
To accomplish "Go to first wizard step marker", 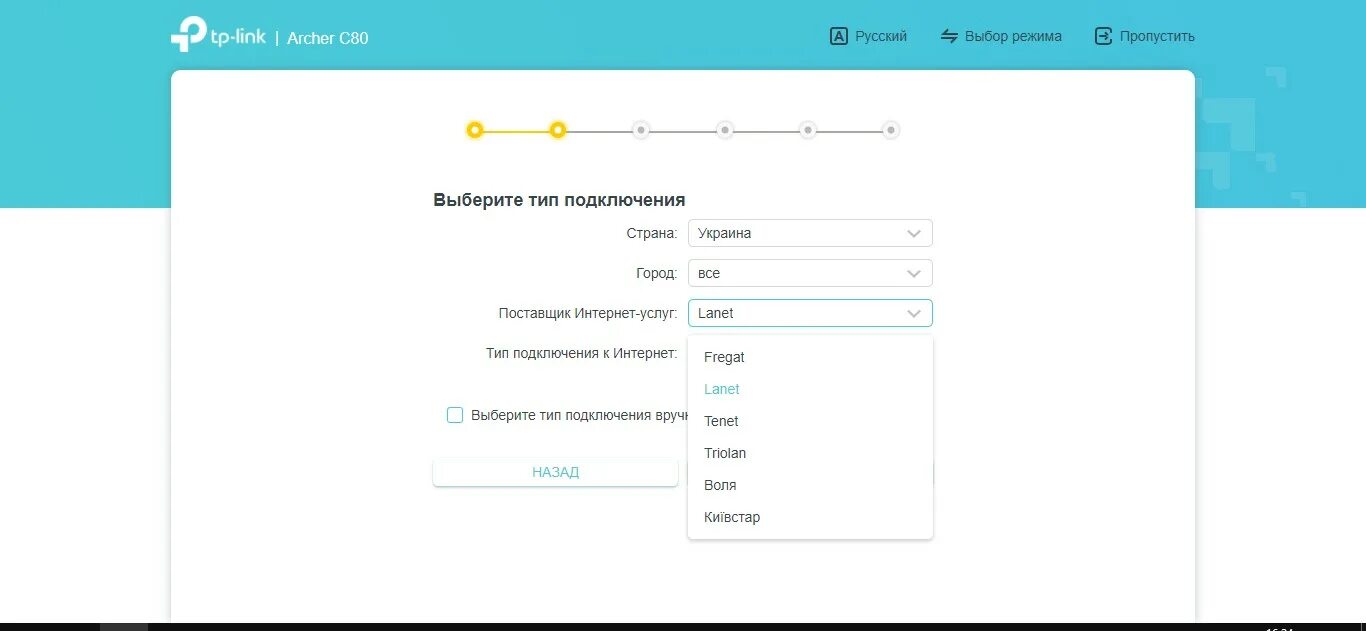I will pos(475,130).
